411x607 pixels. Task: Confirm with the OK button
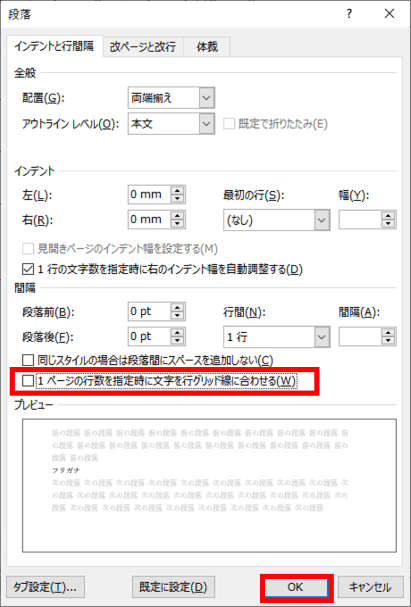pyautogui.click(x=296, y=587)
